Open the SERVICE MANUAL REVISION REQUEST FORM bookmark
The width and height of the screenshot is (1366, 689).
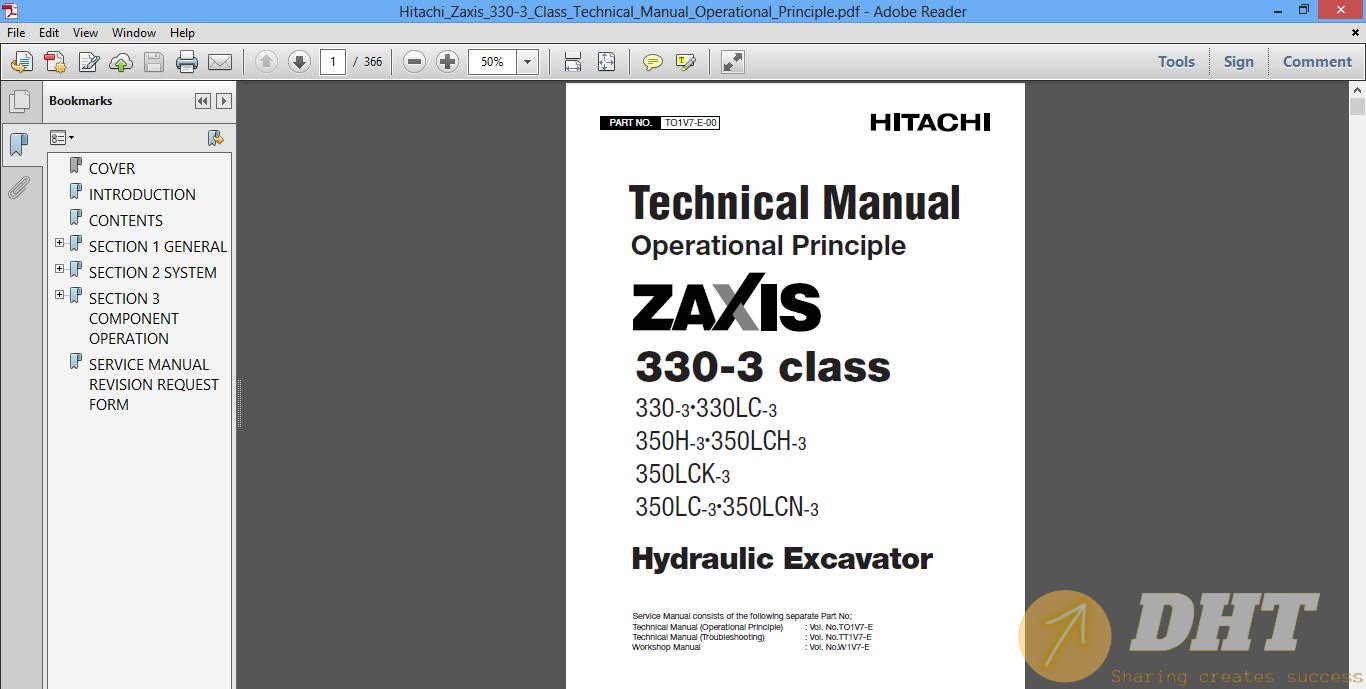point(154,384)
